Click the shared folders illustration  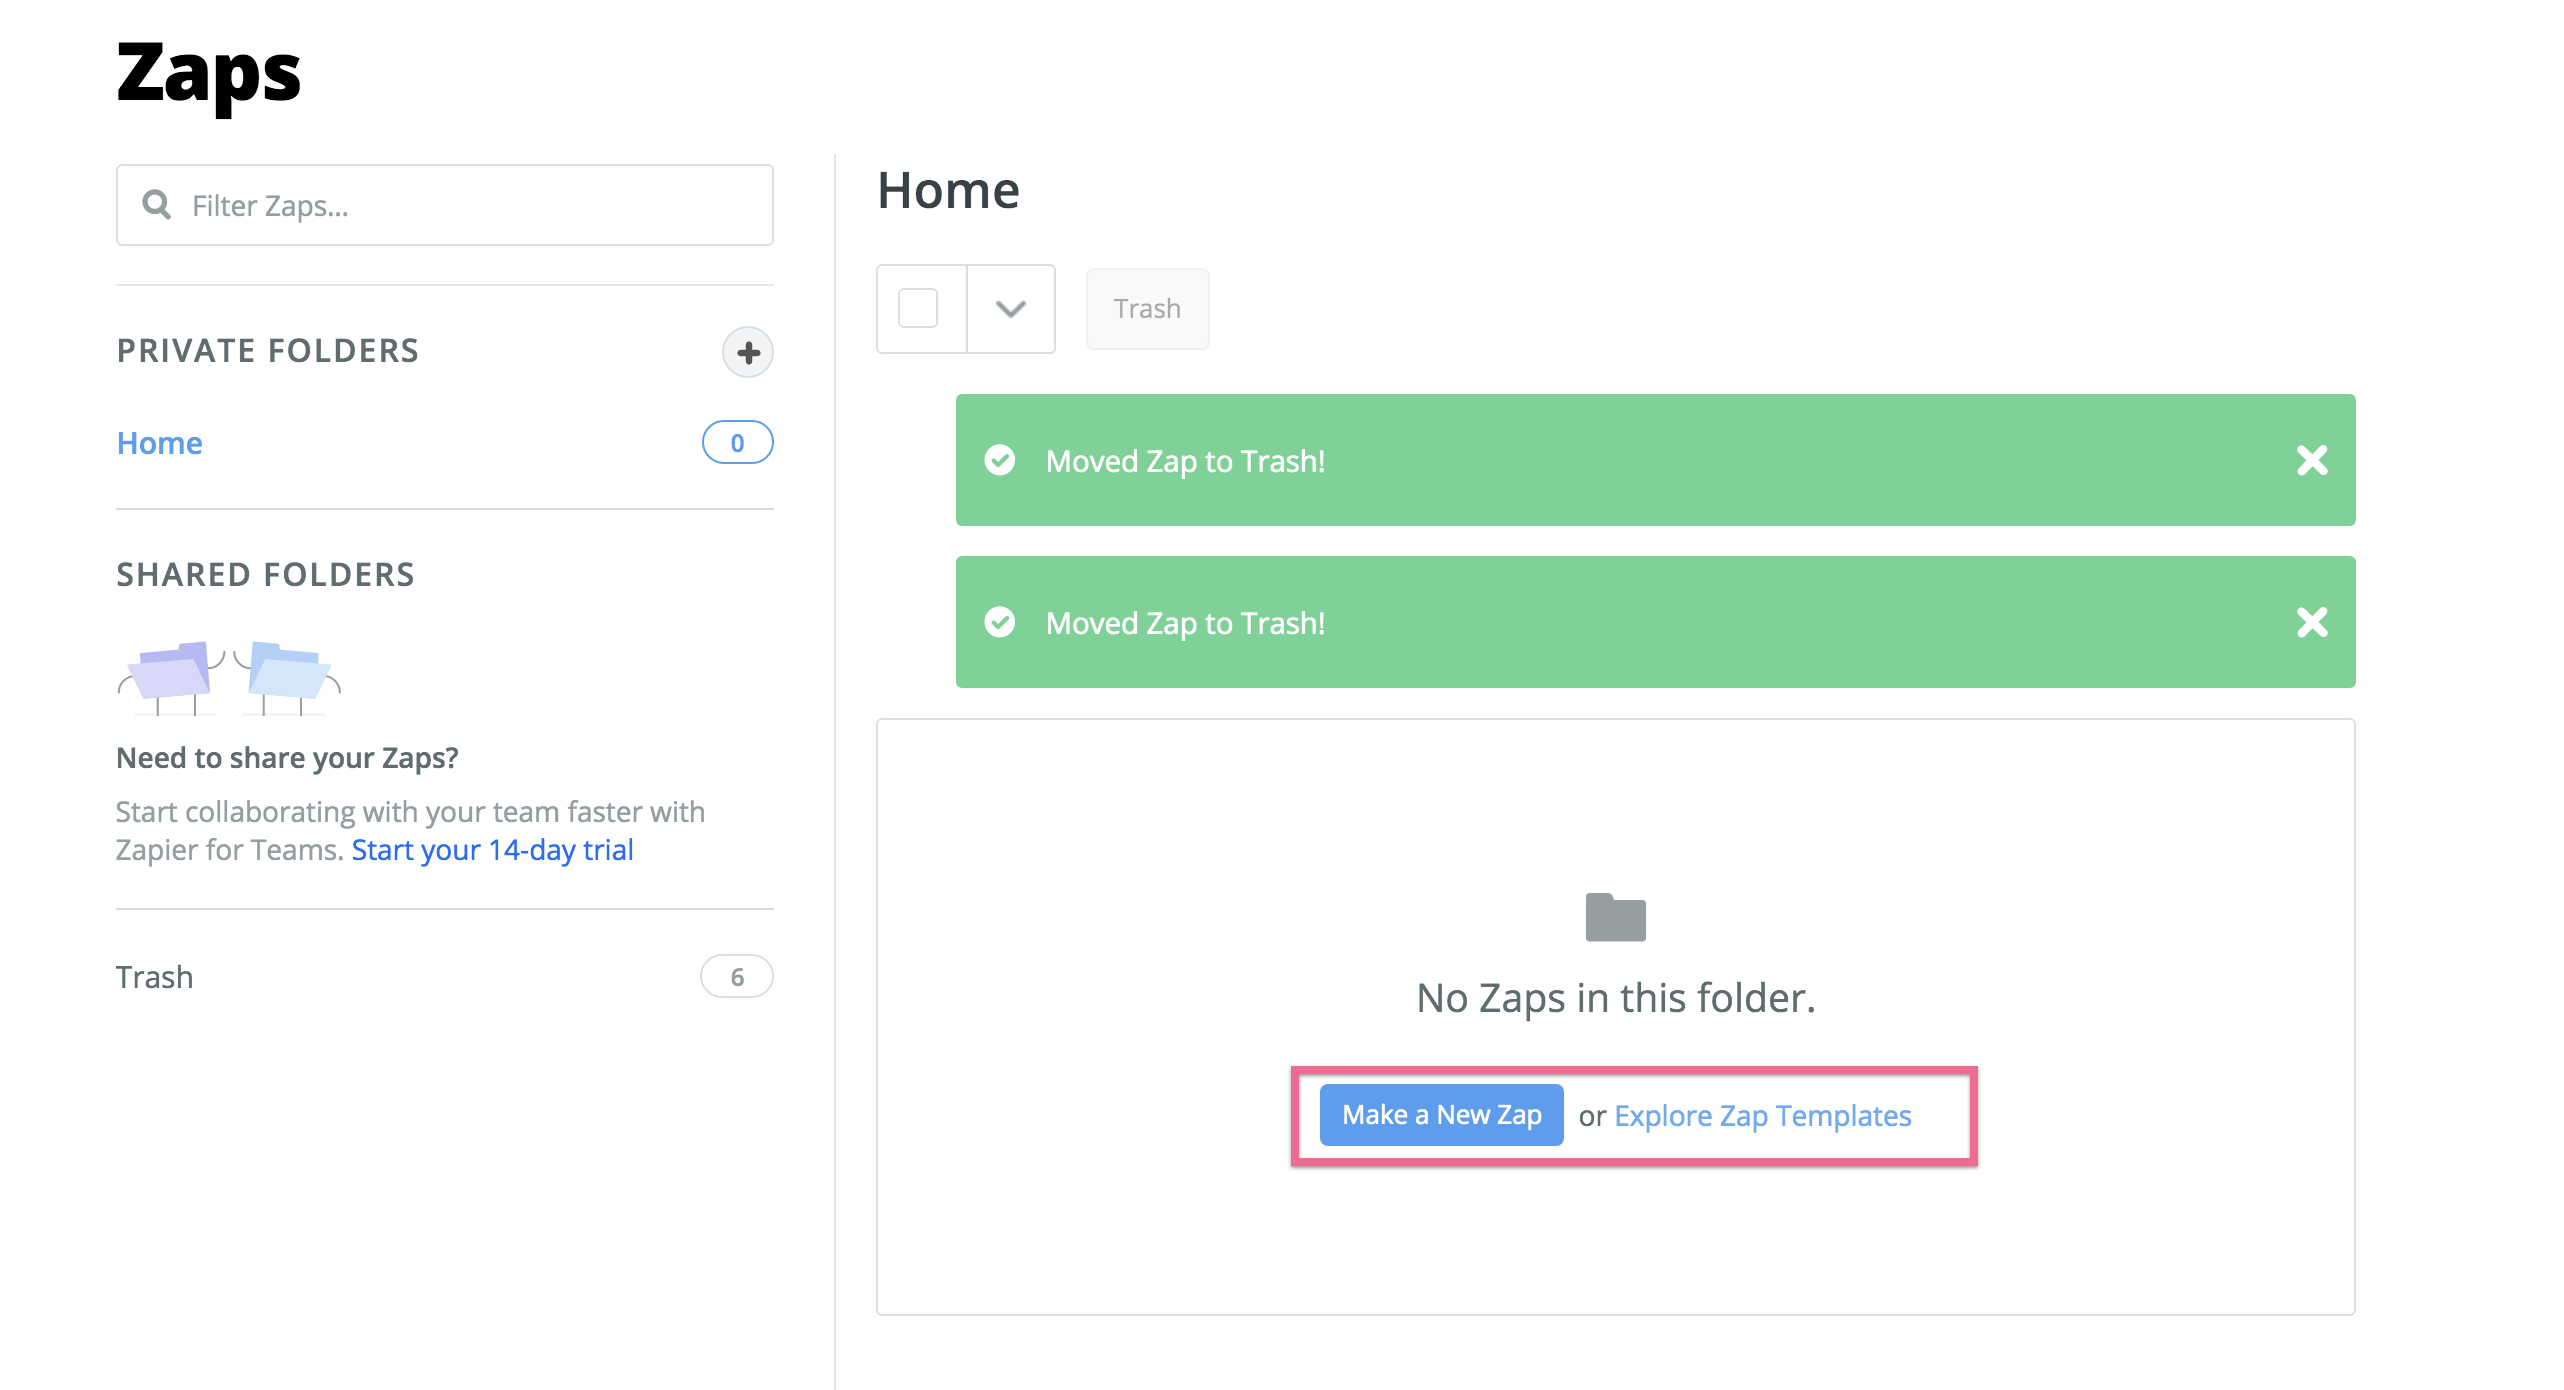pos(229,678)
